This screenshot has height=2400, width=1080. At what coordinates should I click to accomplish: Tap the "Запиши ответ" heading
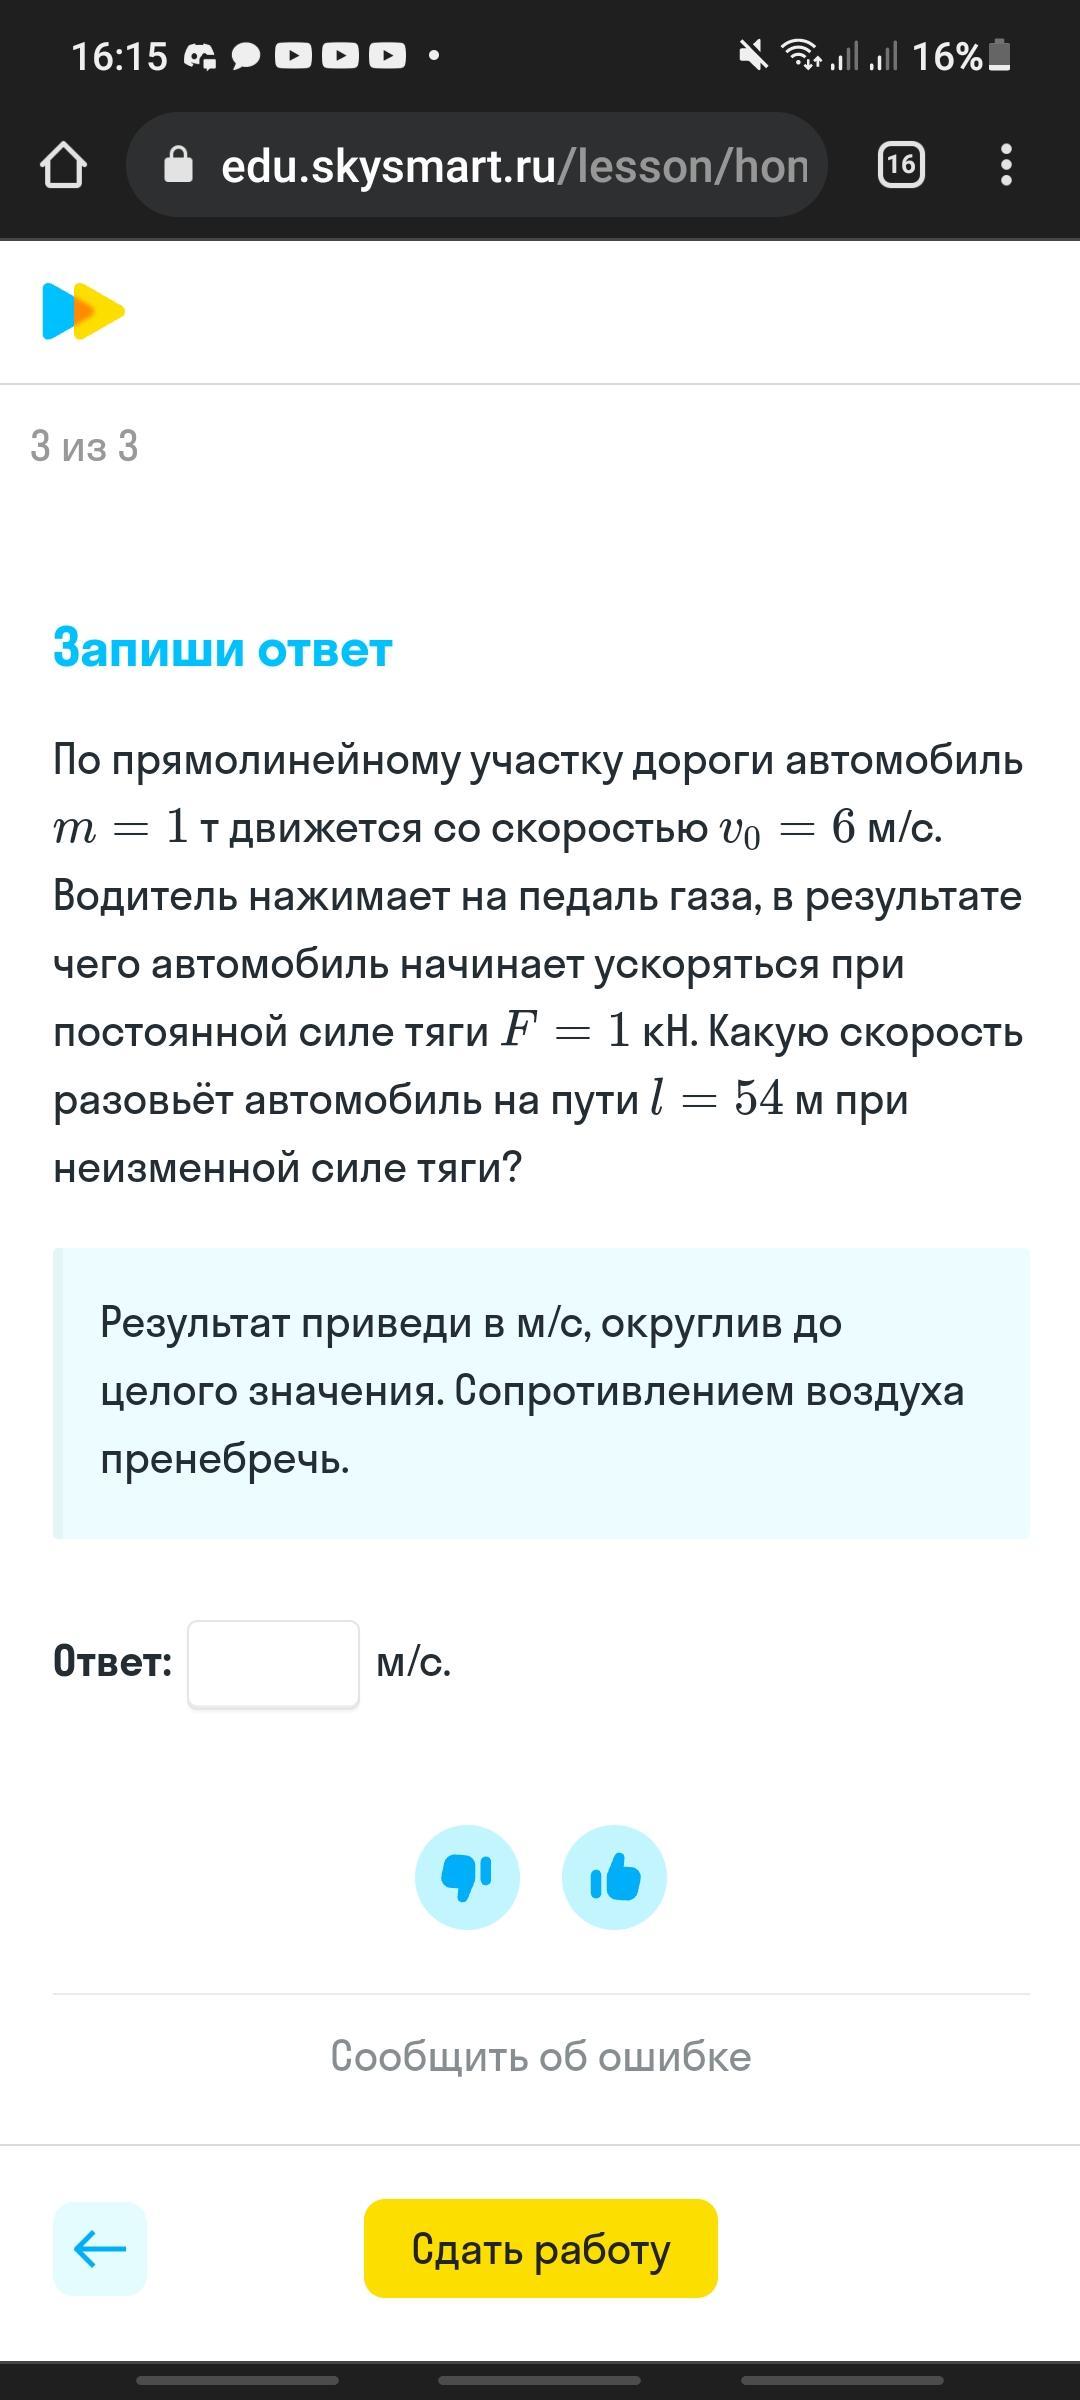coord(222,648)
